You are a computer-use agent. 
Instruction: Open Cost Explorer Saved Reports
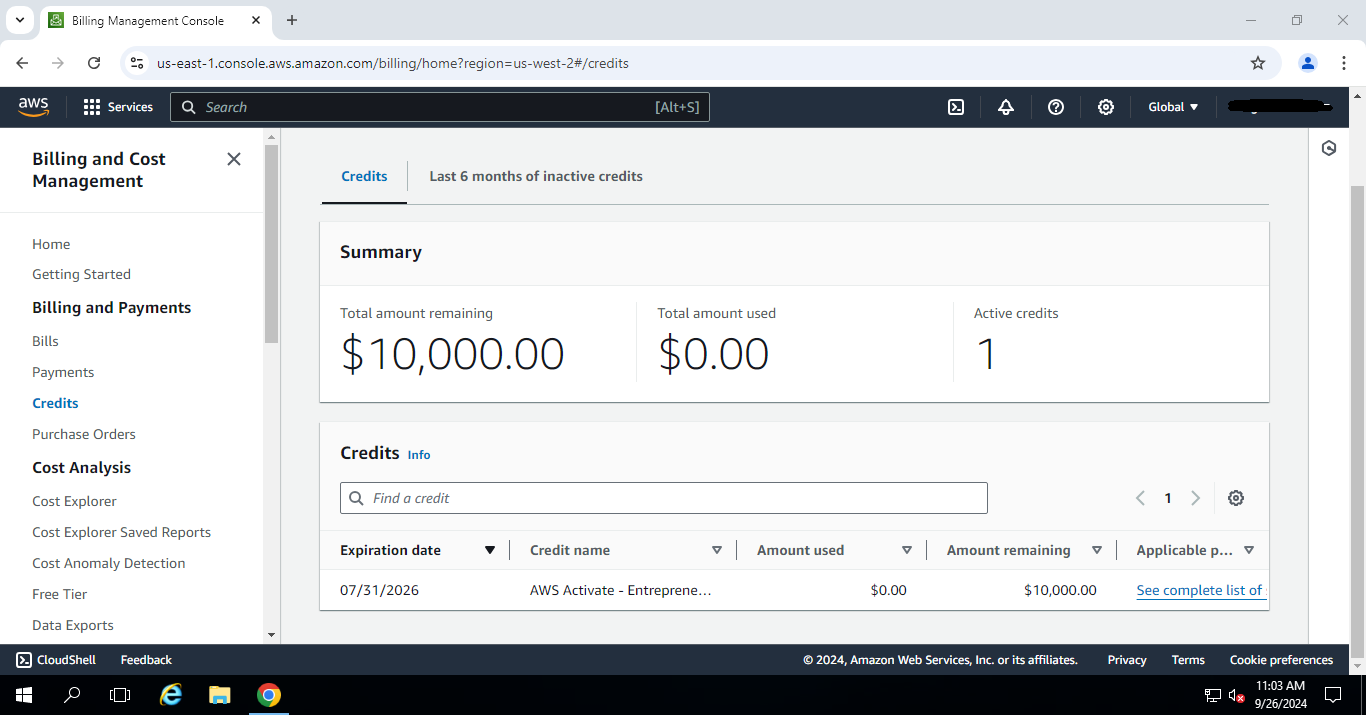[121, 532]
